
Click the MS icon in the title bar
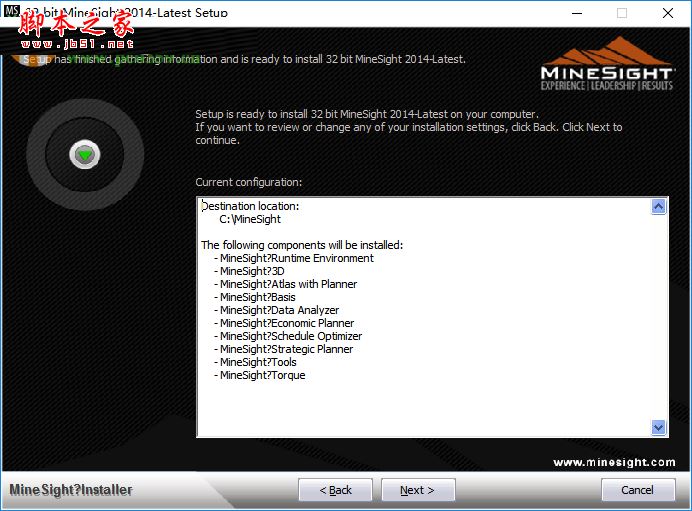coord(11,11)
